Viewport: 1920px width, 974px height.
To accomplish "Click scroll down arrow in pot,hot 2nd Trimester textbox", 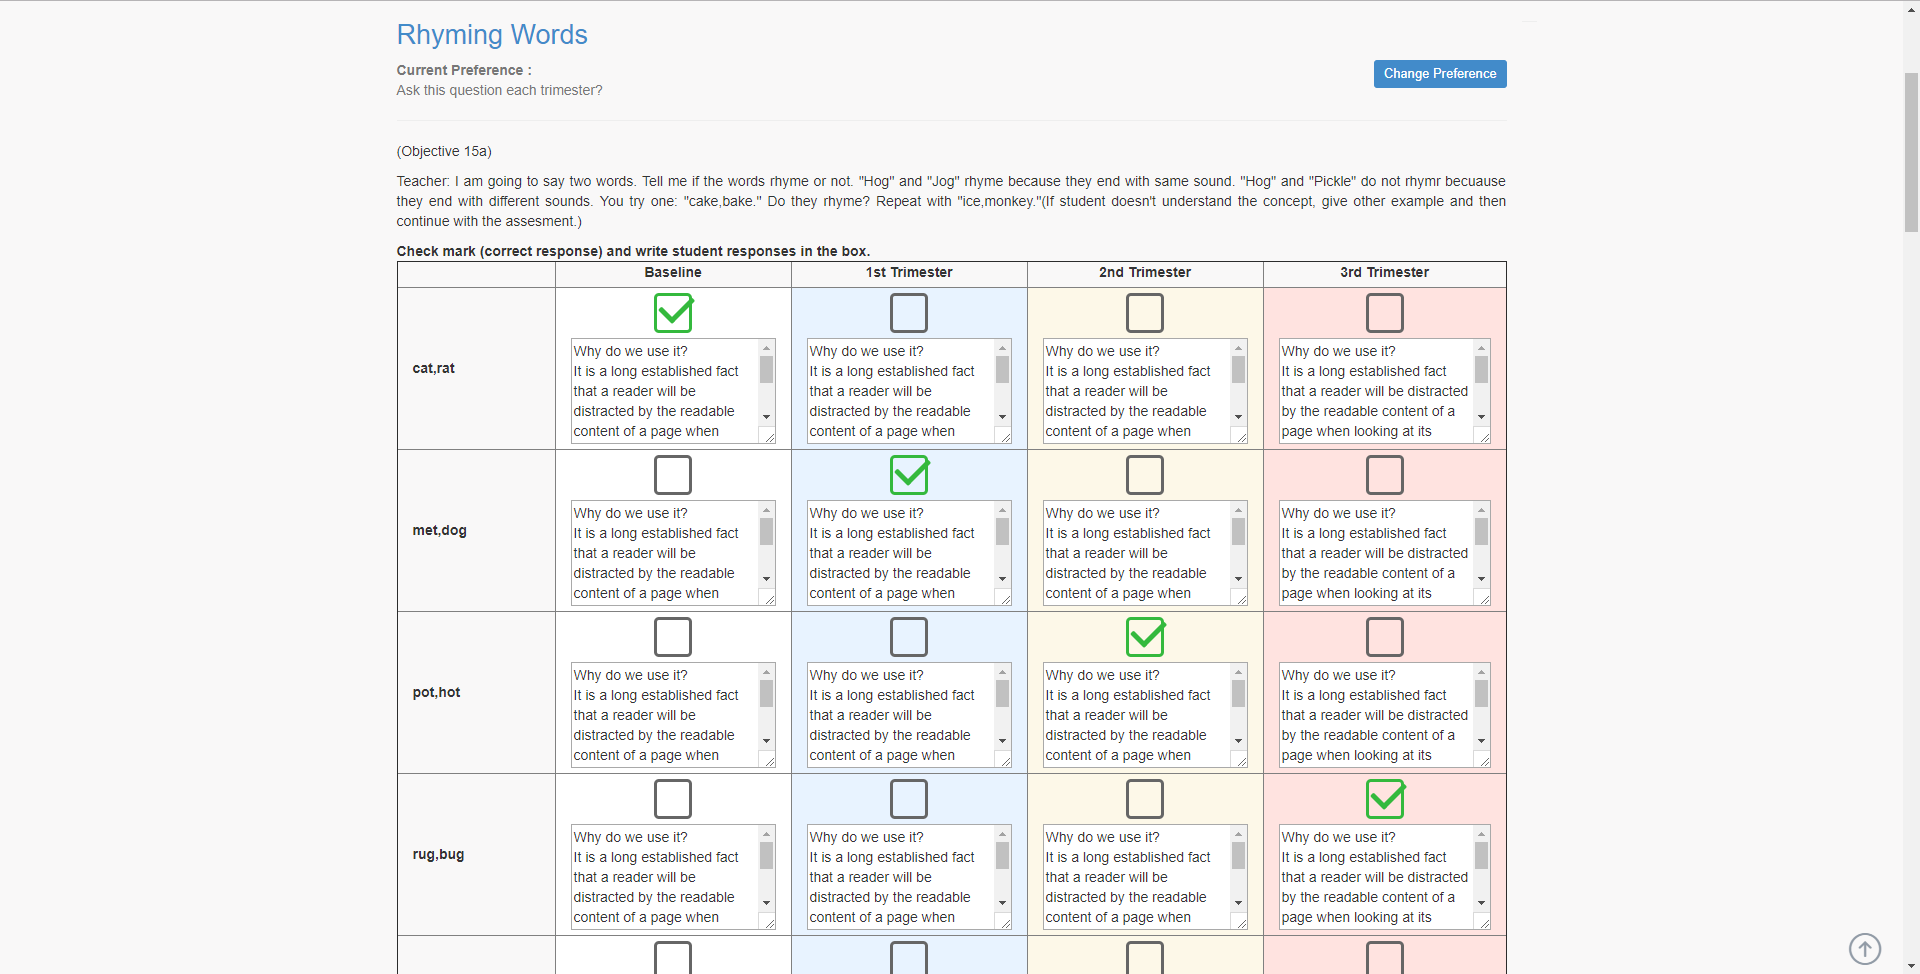I will point(1238,741).
